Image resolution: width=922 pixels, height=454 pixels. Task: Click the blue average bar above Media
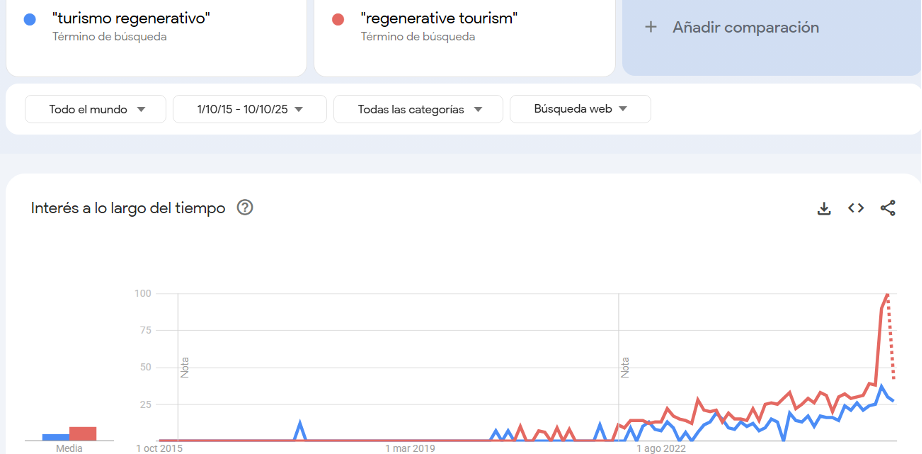click(55, 437)
